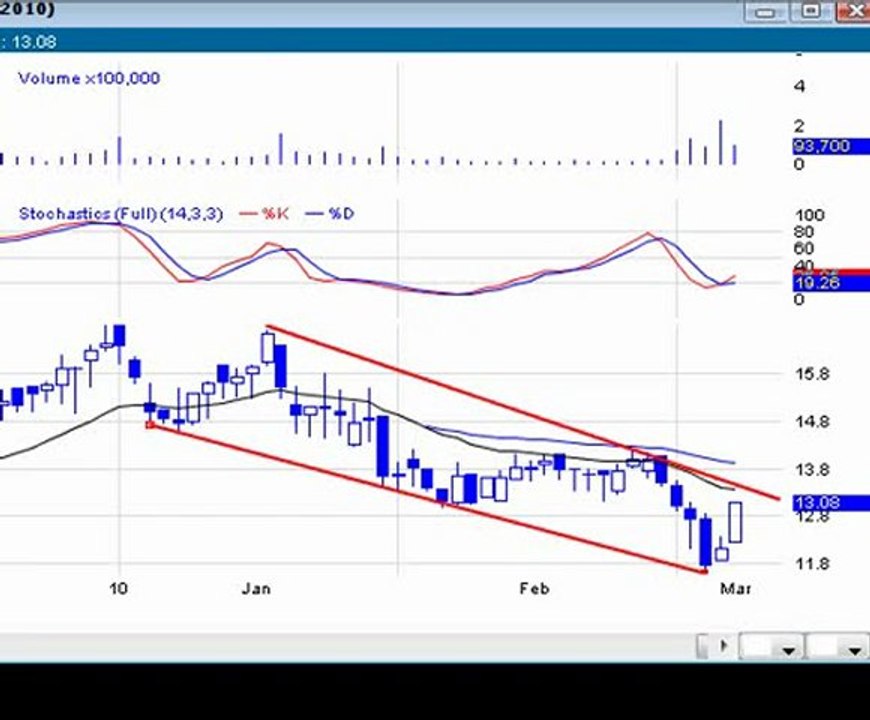Click the "10" date axis label
Image resolution: width=870 pixels, height=720 pixels.
118,588
